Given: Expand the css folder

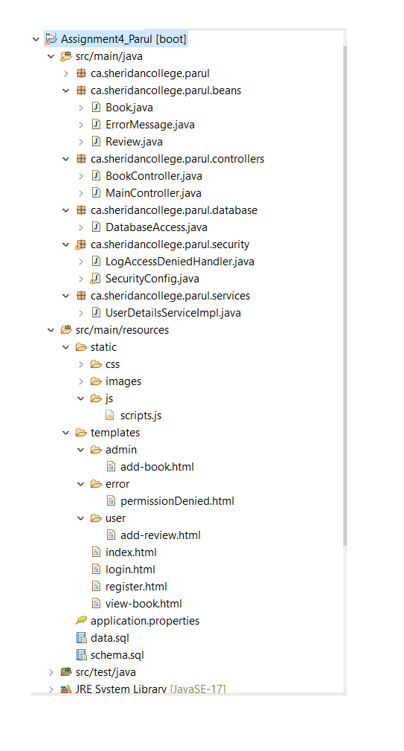Looking at the screenshot, I should (x=81, y=364).
